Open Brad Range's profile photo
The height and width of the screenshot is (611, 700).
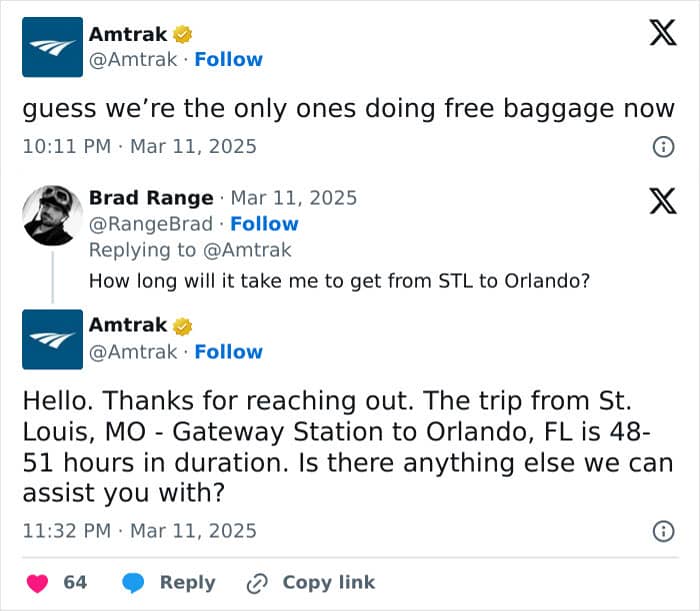coord(52,216)
